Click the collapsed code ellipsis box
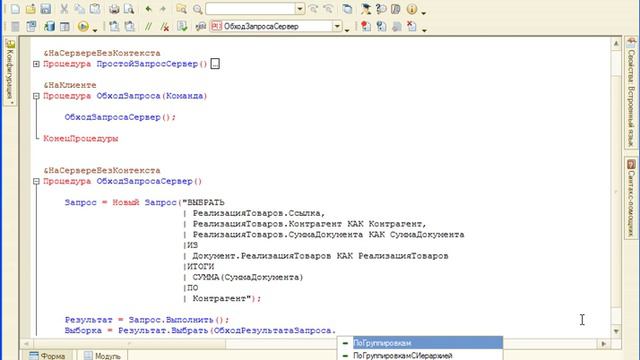This screenshot has width=640, height=360. coord(215,64)
